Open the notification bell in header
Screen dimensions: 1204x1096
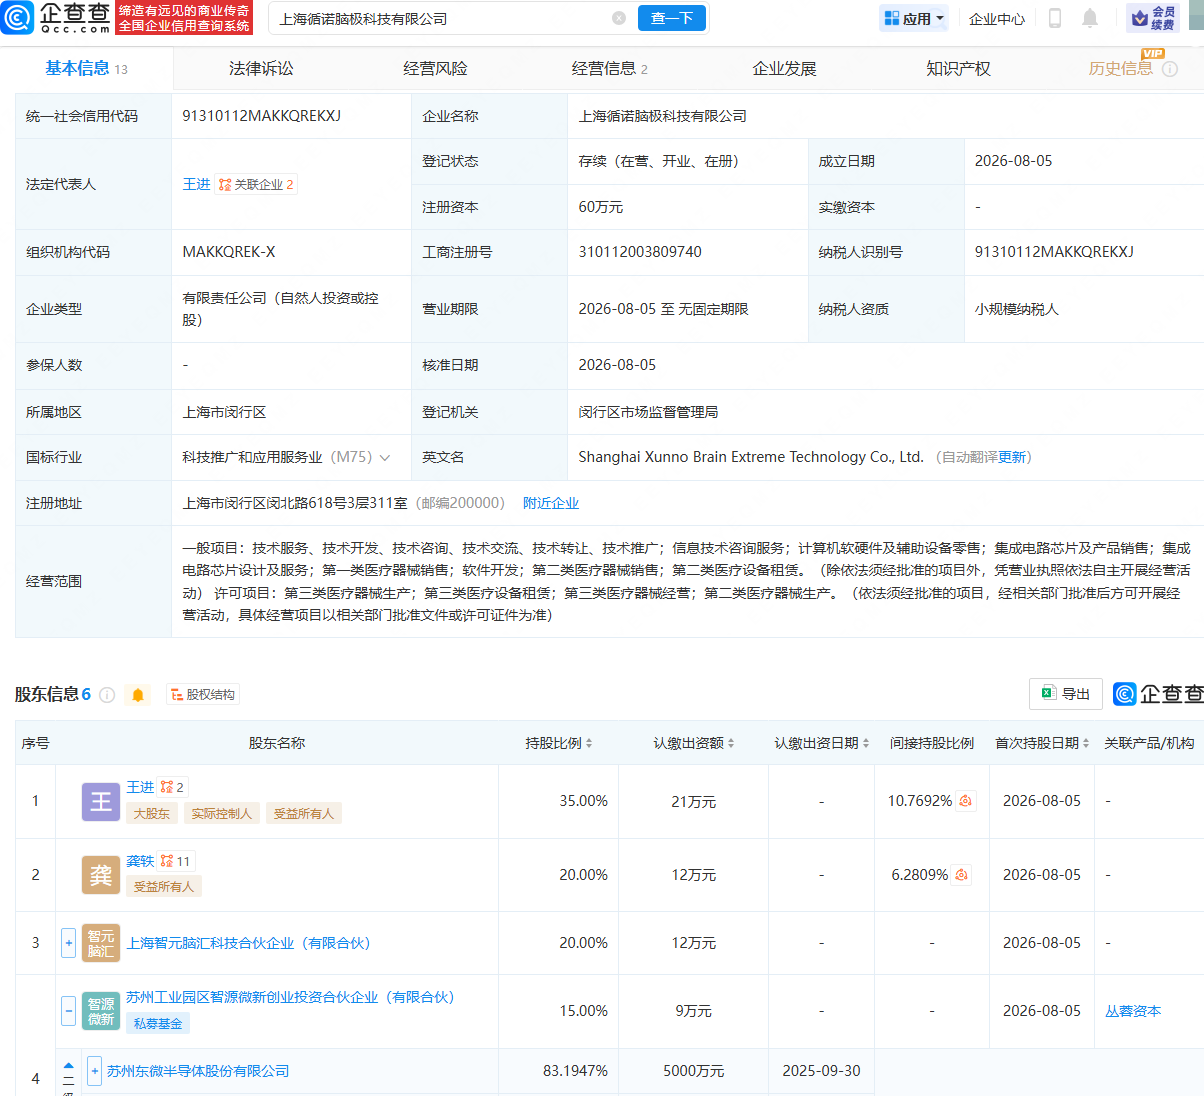pyautogui.click(x=1090, y=18)
